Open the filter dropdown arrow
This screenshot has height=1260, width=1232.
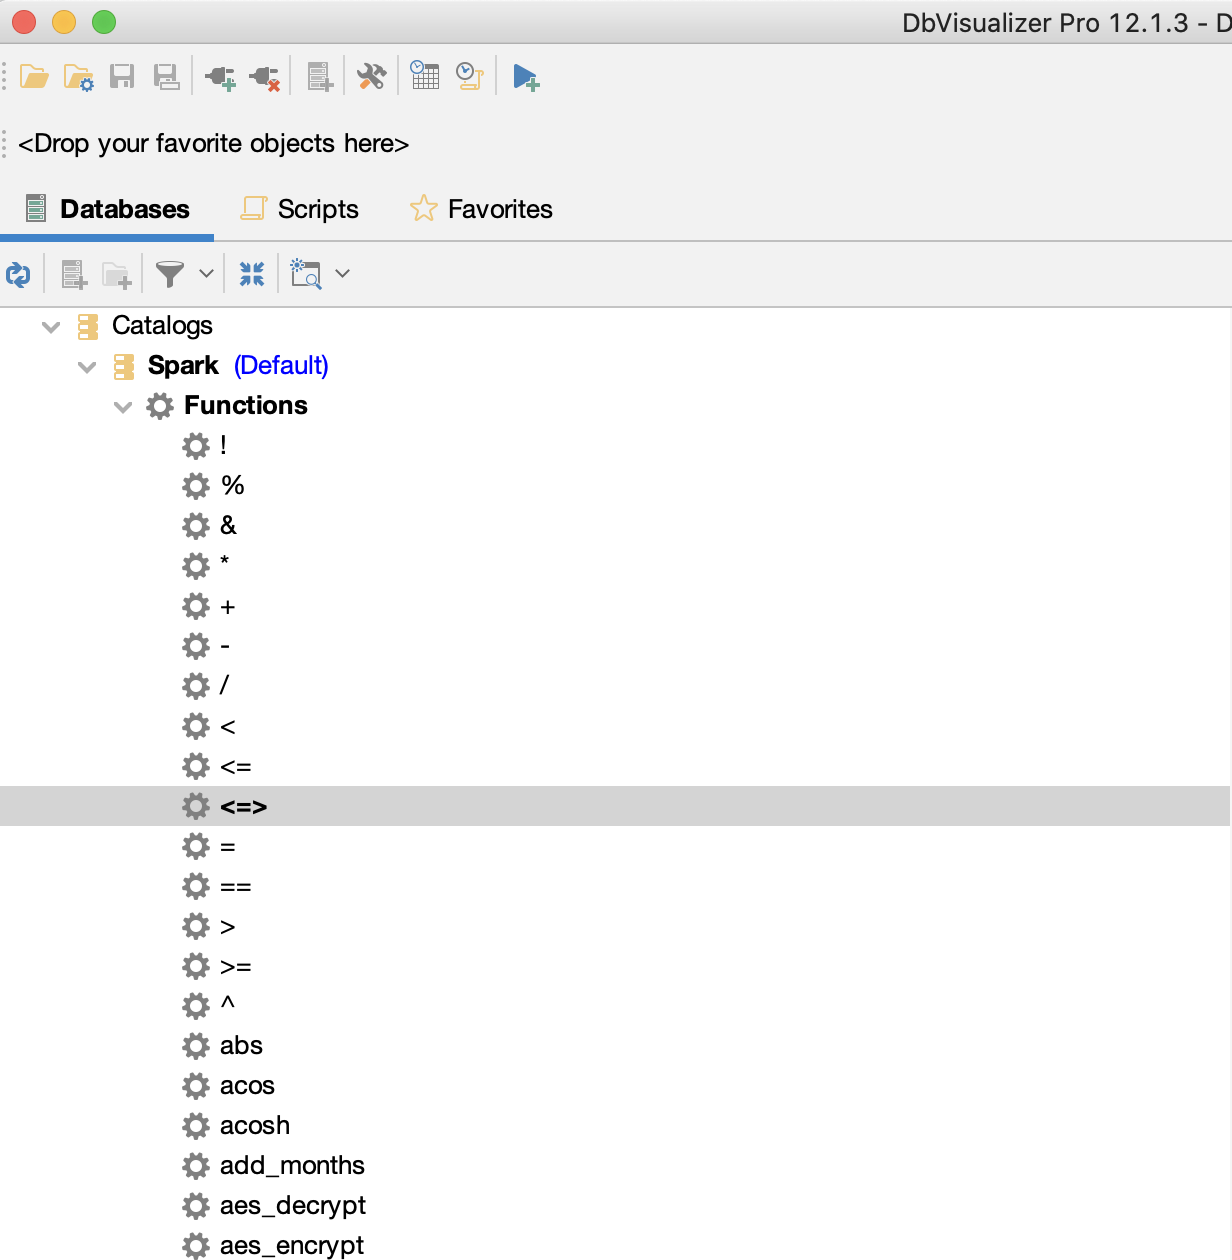pos(206,273)
